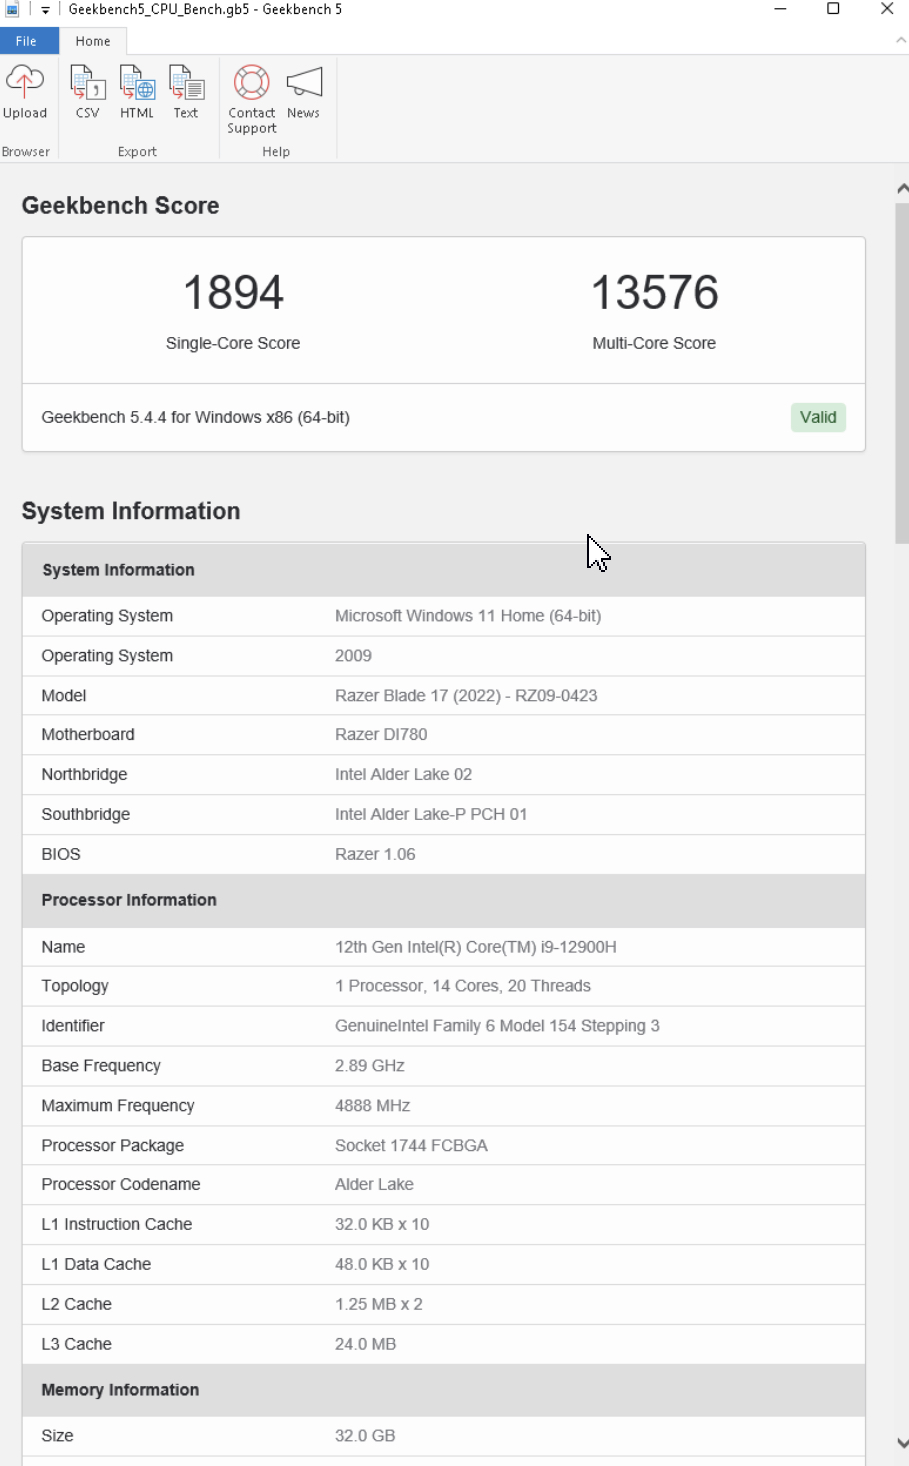Click the 2.89 GHz base frequency

click(370, 1066)
